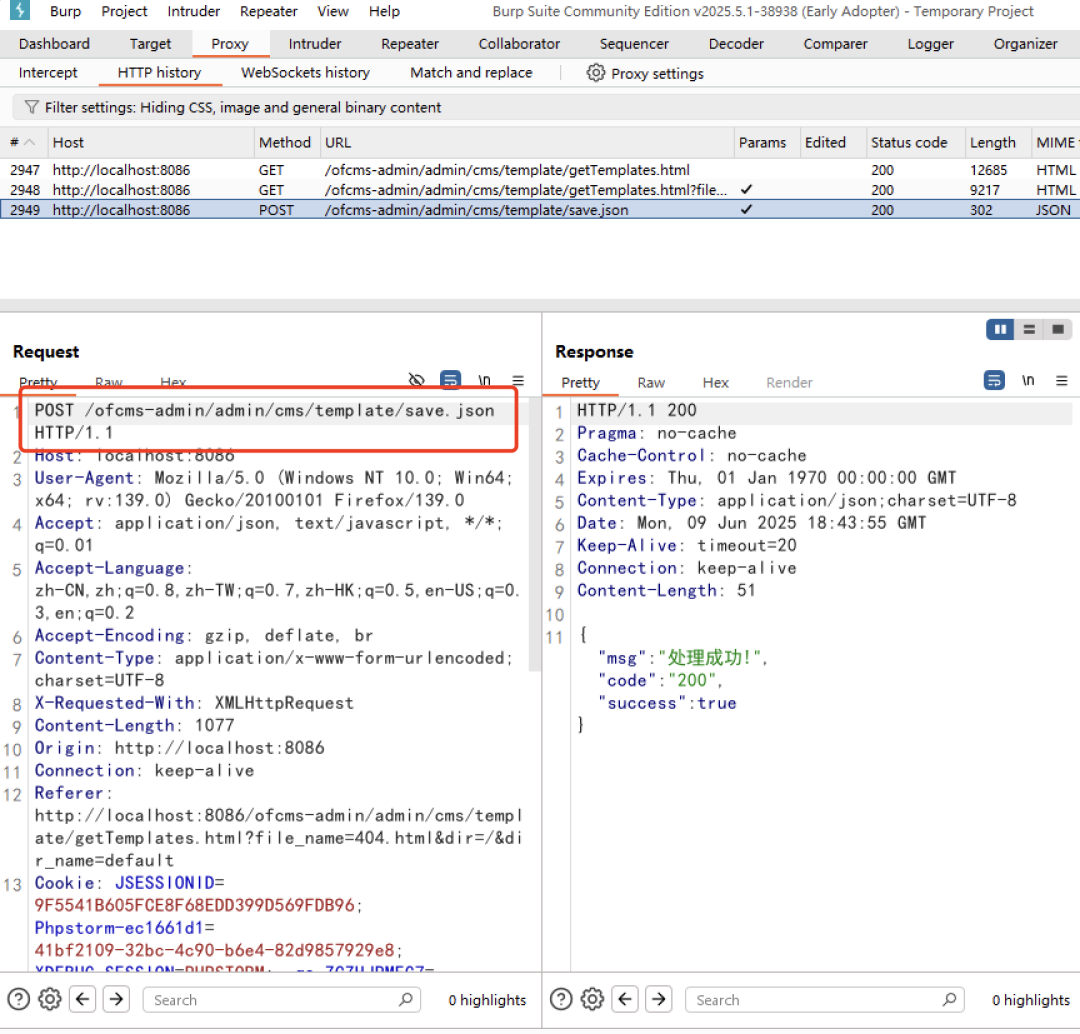The height and width of the screenshot is (1034, 1080).
Task: Click the magnifier icon in Request search
Action: click(406, 999)
